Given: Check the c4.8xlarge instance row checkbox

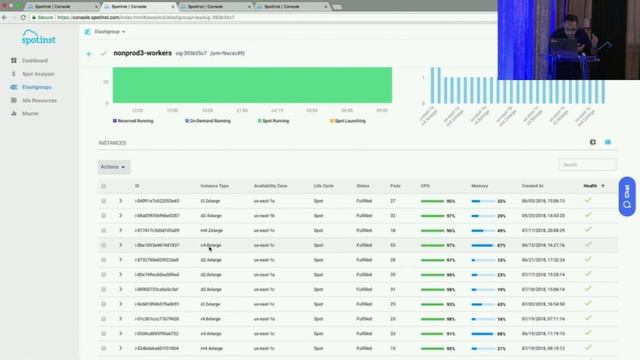Looking at the screenshot, I should coord(104,245).
